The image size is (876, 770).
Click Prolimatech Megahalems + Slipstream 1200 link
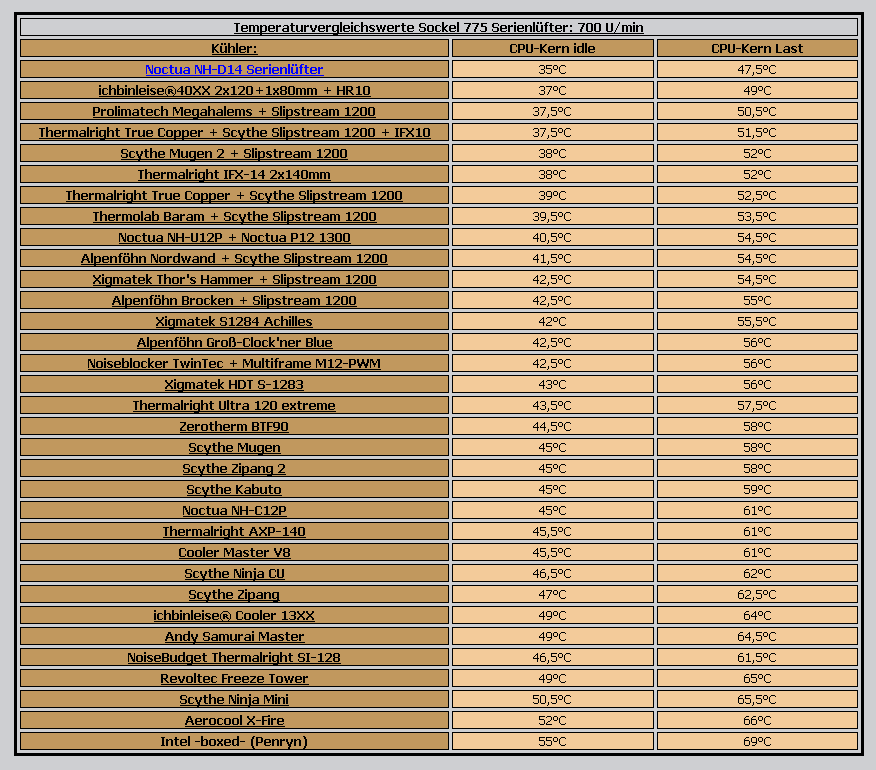click(x=234, y=111)
